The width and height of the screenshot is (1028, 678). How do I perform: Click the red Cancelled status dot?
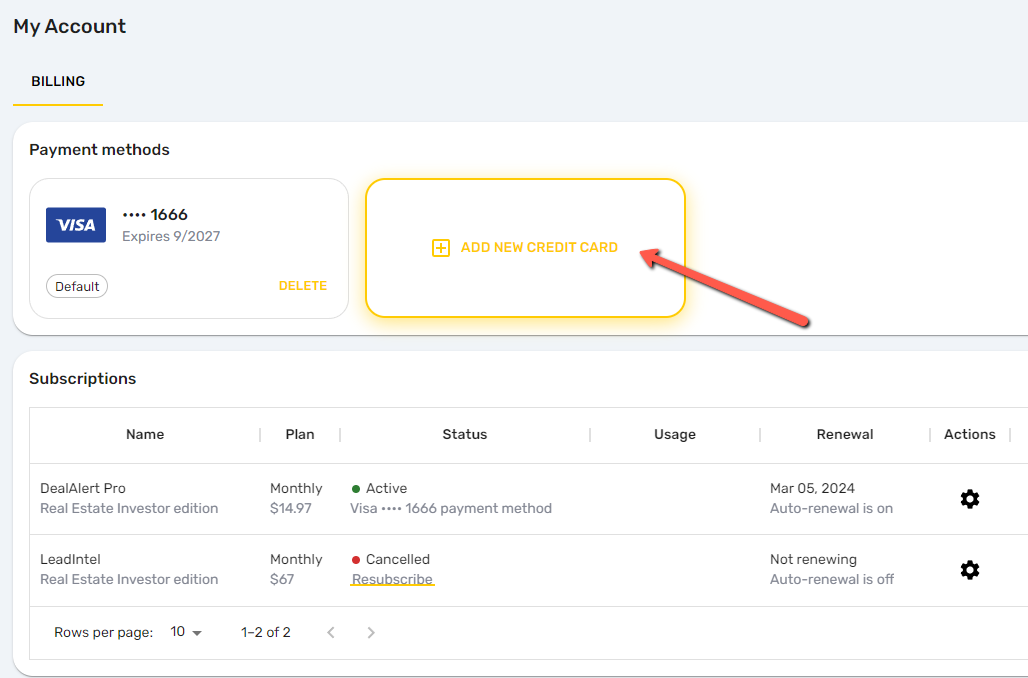click(356, 560)
